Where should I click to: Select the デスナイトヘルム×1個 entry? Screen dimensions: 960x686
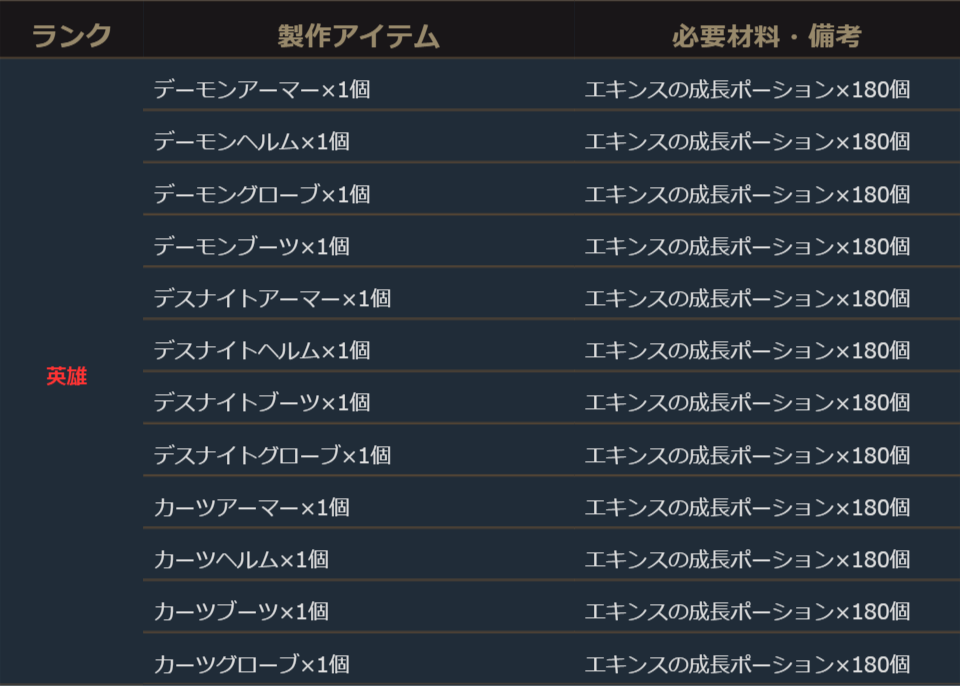click(262, 350)
